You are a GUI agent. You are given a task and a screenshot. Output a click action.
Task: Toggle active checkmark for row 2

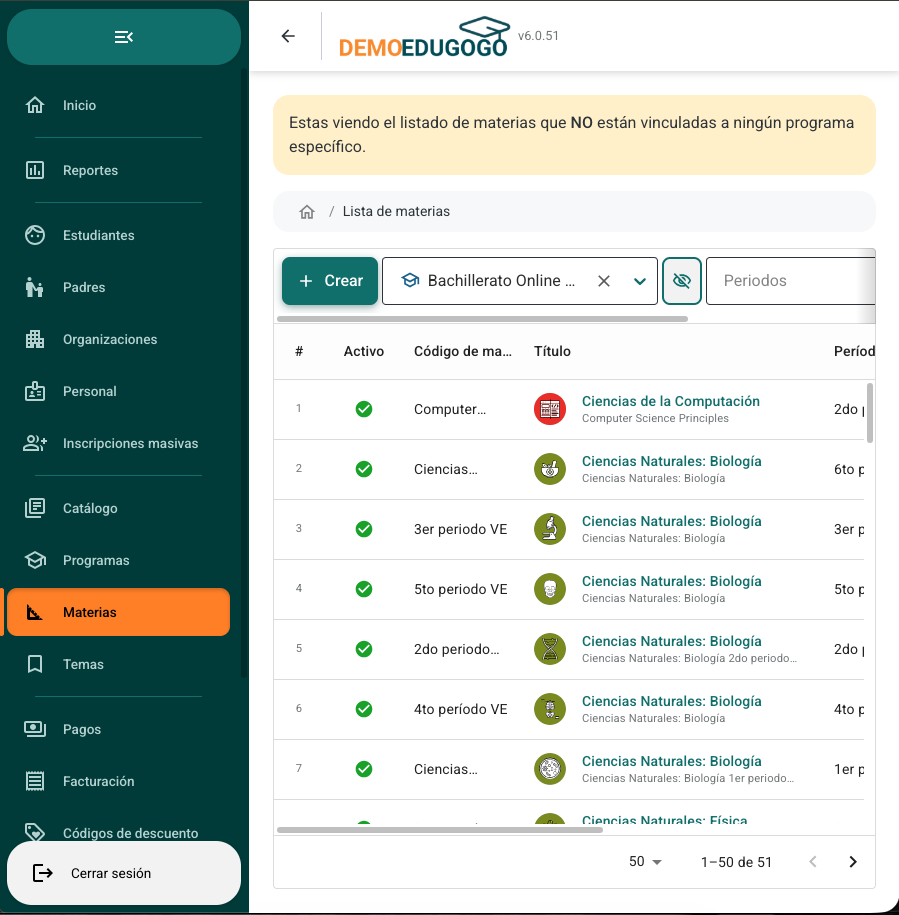coord(364,469)
